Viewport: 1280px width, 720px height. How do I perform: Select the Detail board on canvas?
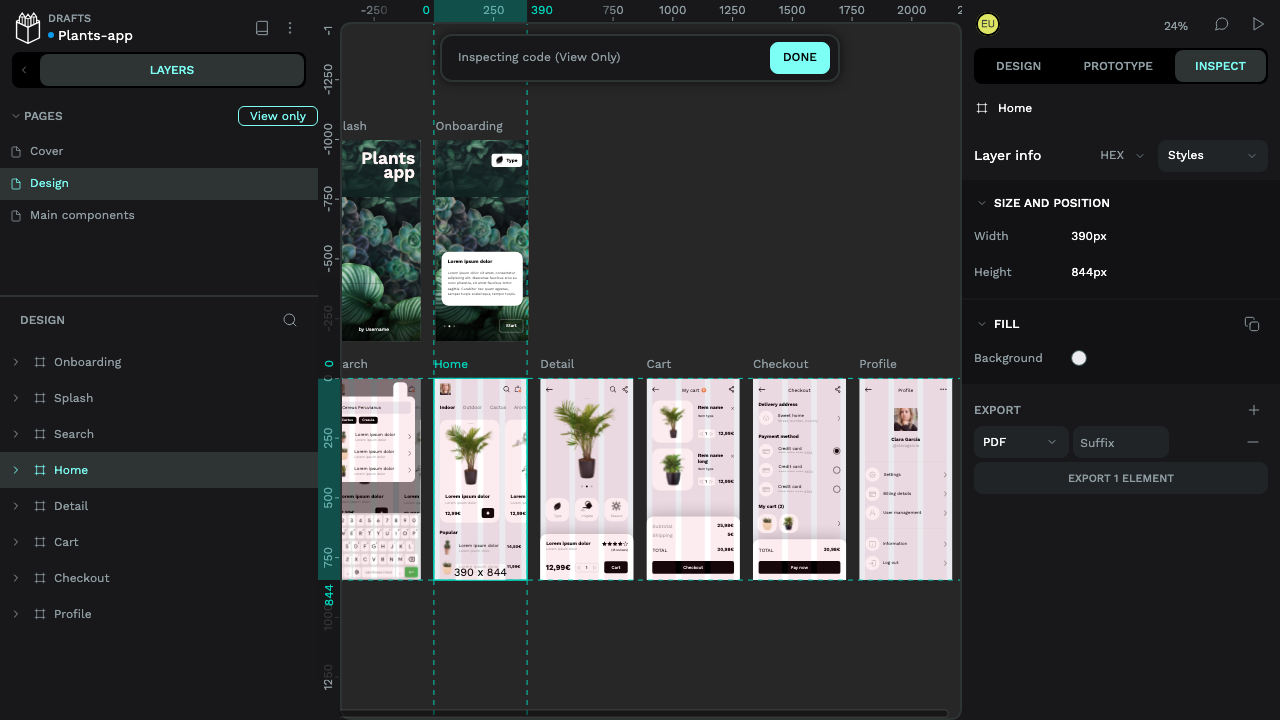[587, 479]
